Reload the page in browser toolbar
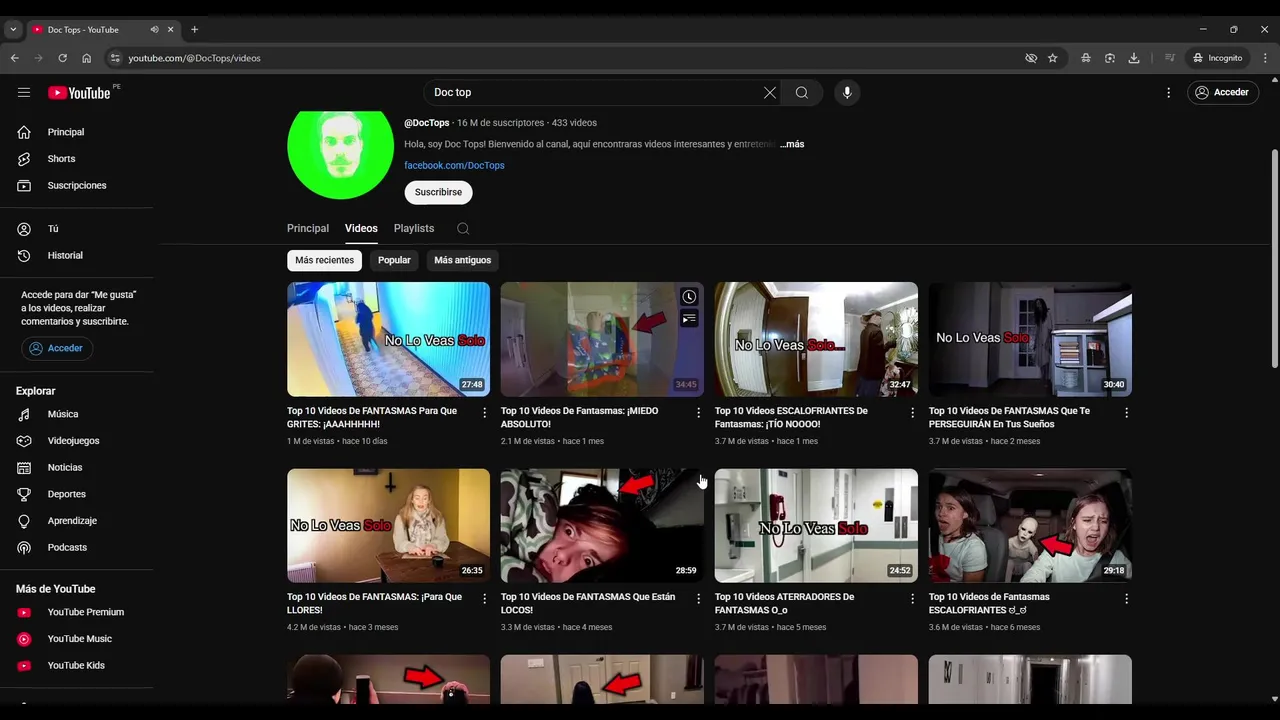 pyautogui.click(x=62, y=58)
